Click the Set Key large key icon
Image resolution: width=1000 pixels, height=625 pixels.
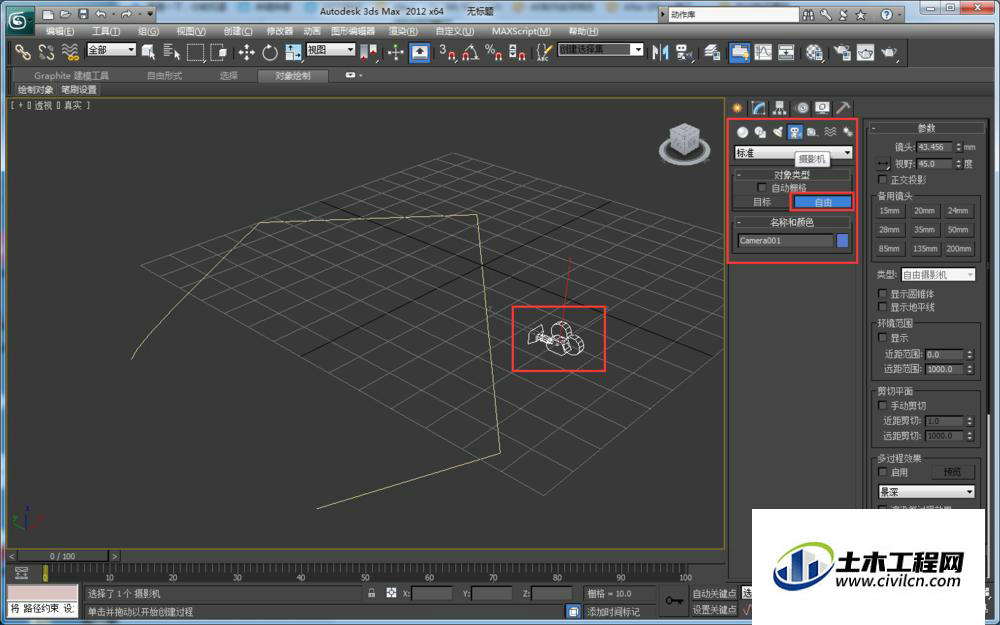coord(674,601)
